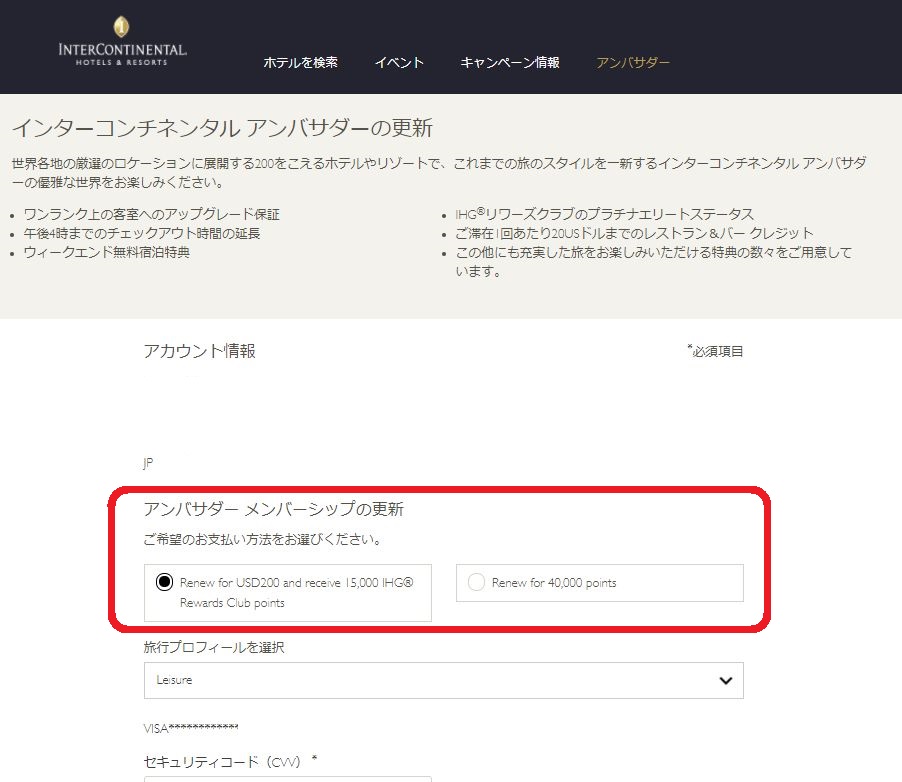Click the 20USドルまでのレストラン&バー クレジット bullet
Viewport: 902px width, 782px height.
tap(634, 233)
